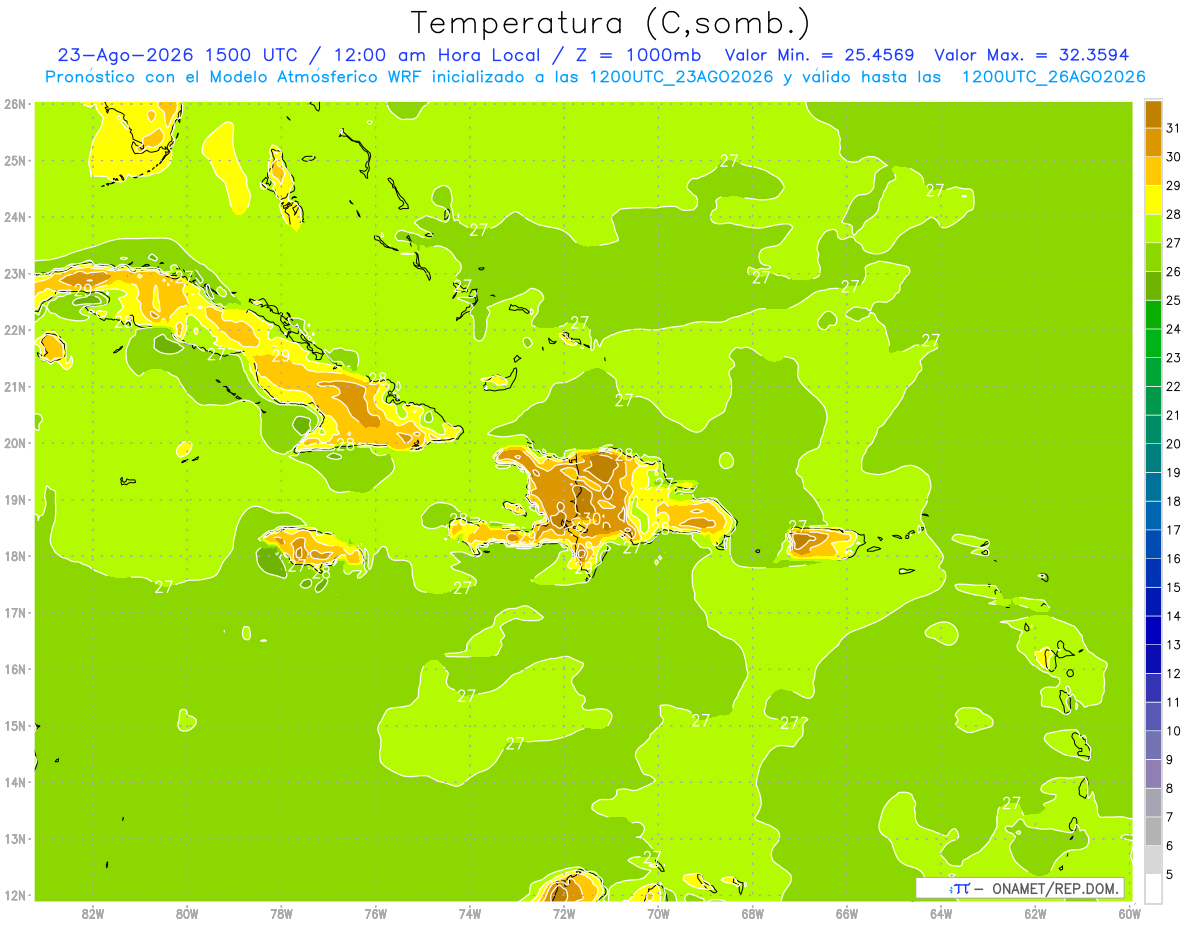Click the '78W' longitude axis label
This screenshot has width=1200, height=927.
(281, 913)
